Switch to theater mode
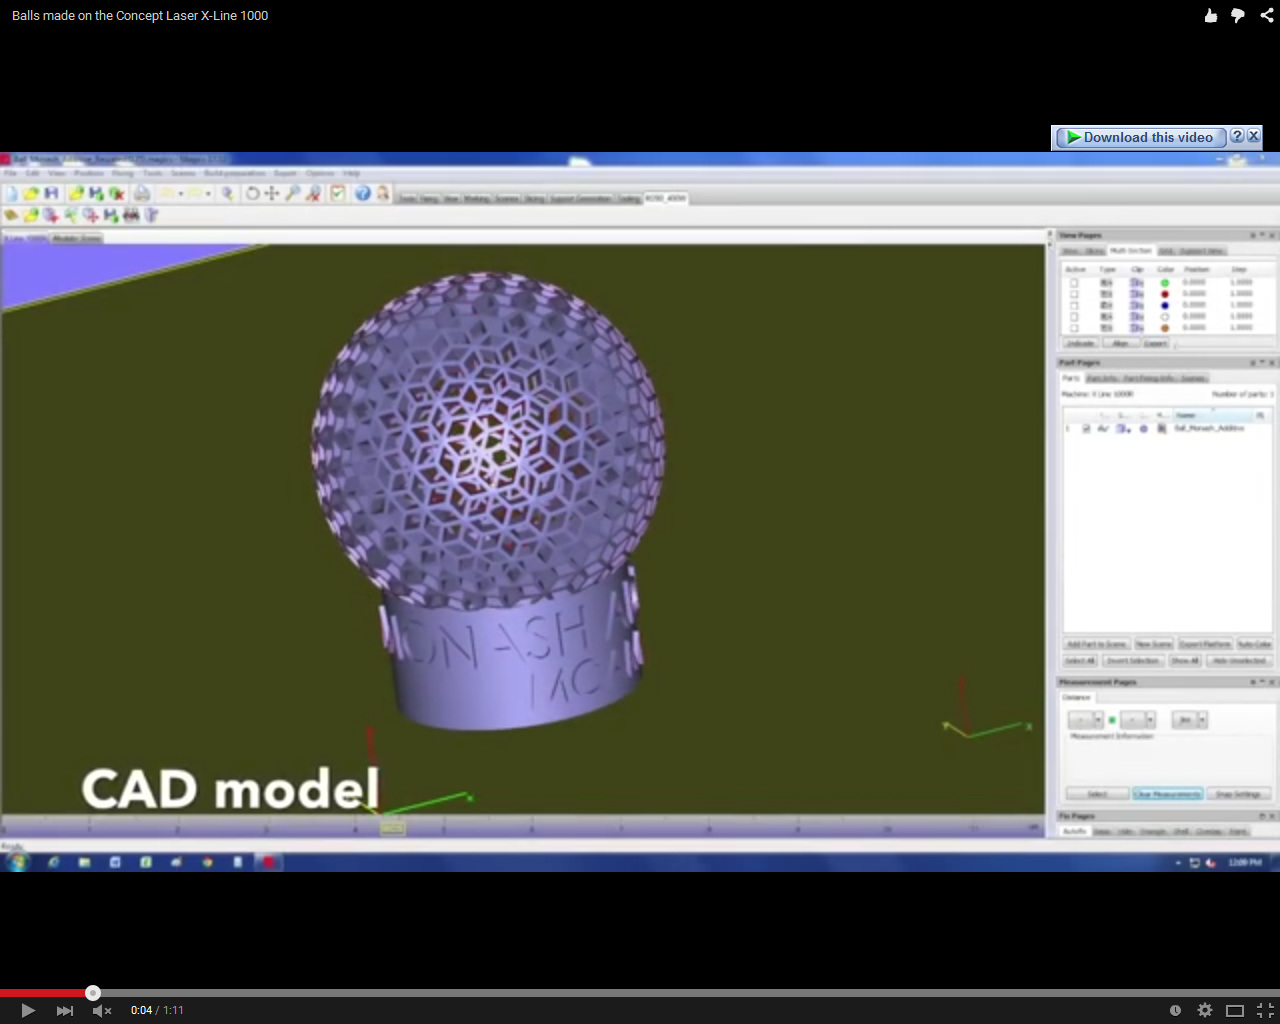 coord(1235,1010)
